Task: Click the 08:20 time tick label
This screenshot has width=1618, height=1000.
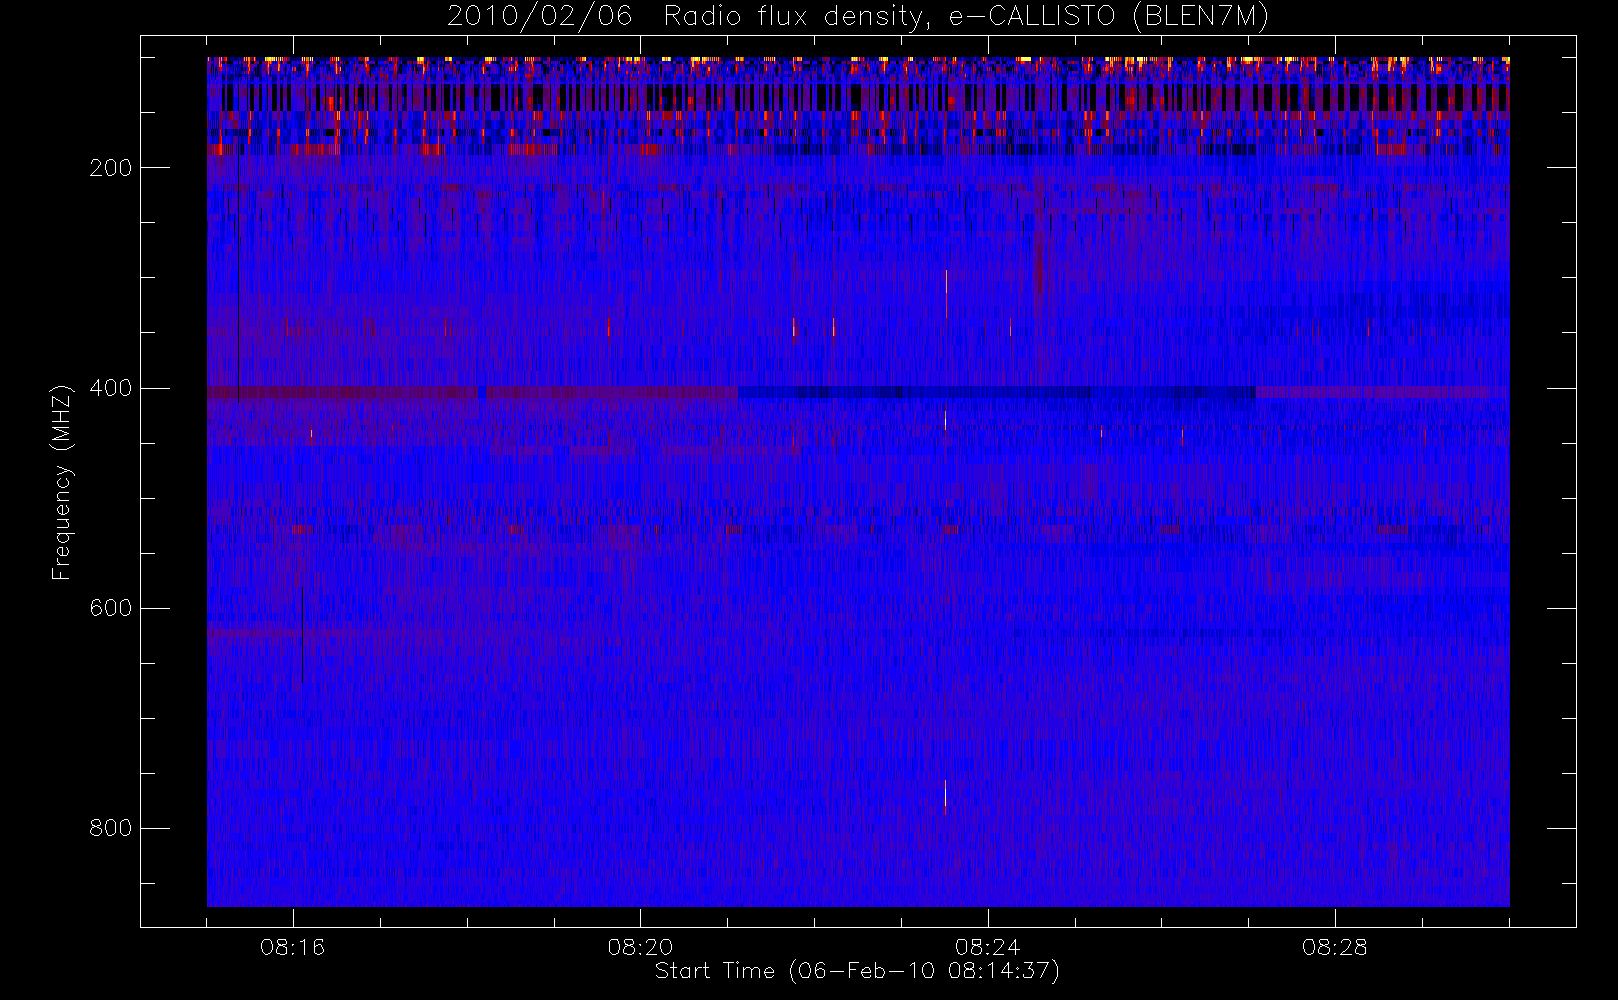Action: (x=640, y=947)
